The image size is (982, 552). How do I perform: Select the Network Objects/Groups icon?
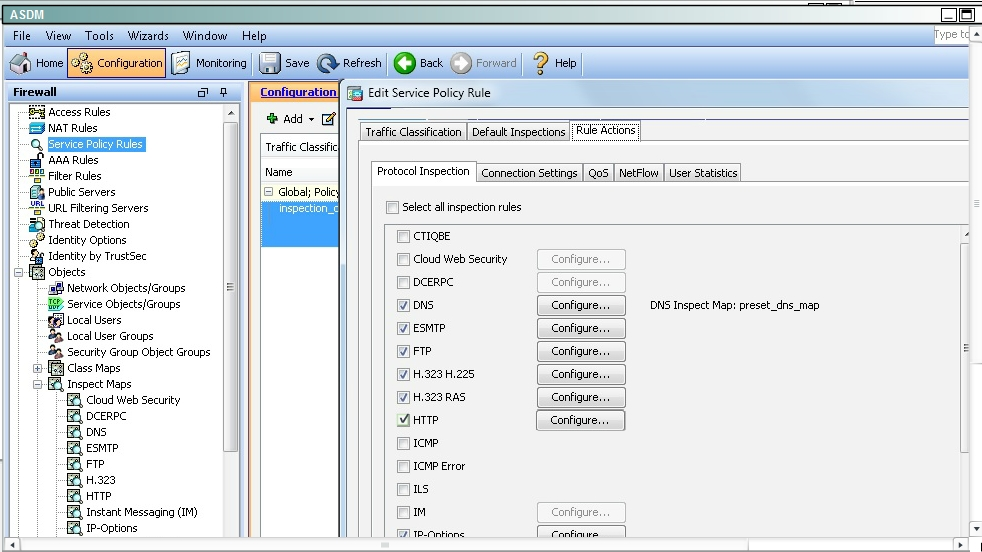pos(56,288)
